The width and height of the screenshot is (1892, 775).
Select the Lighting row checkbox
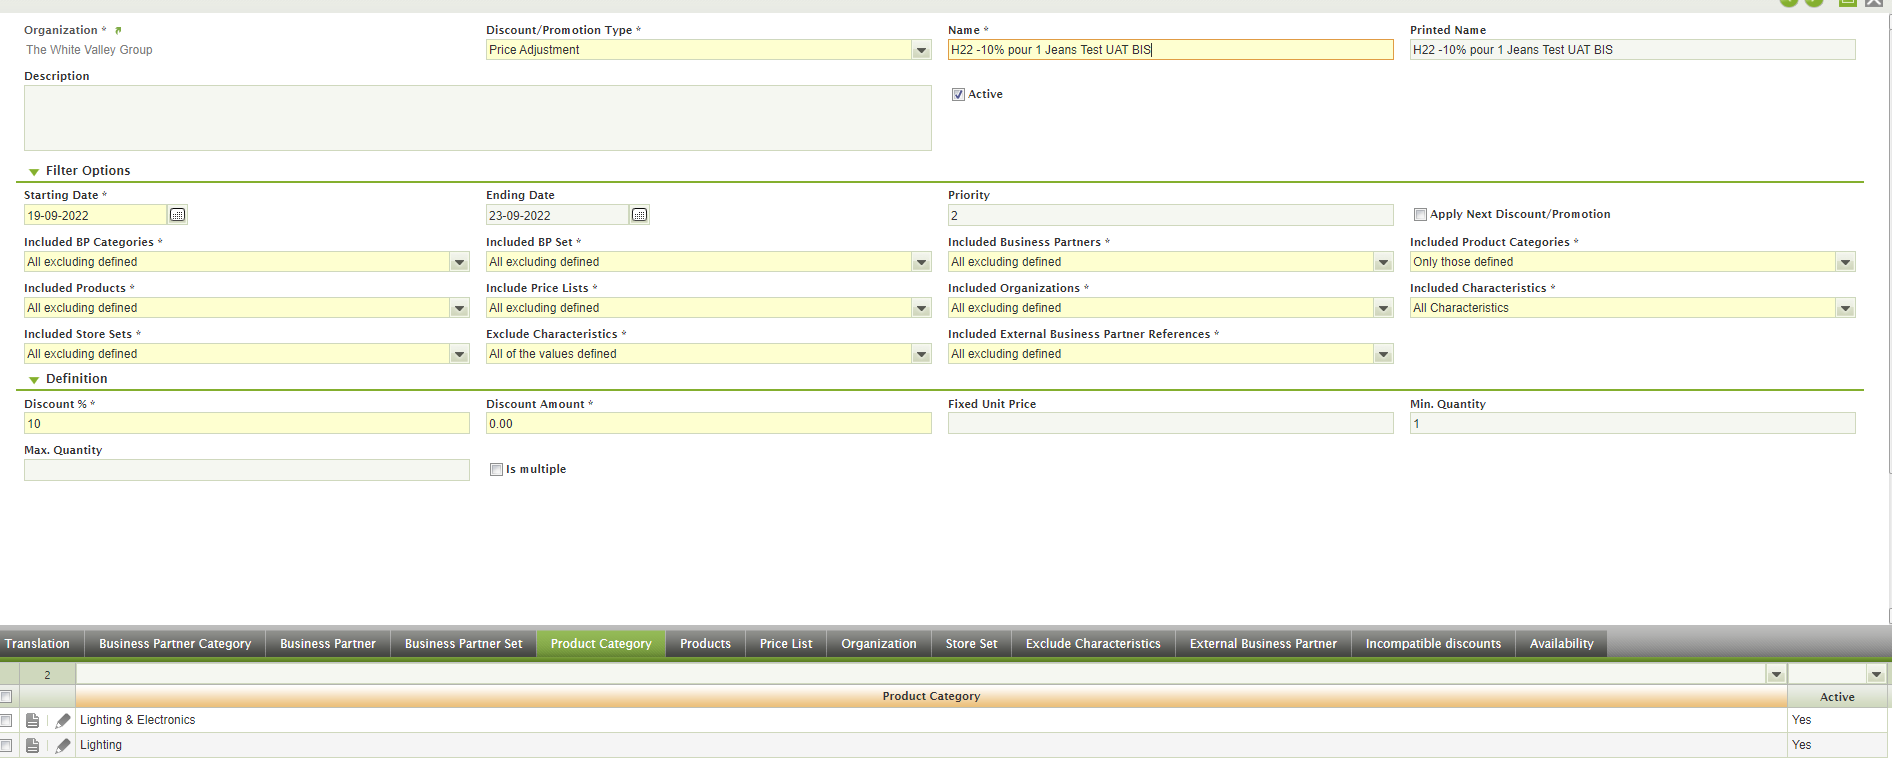(x=7, y=745)
